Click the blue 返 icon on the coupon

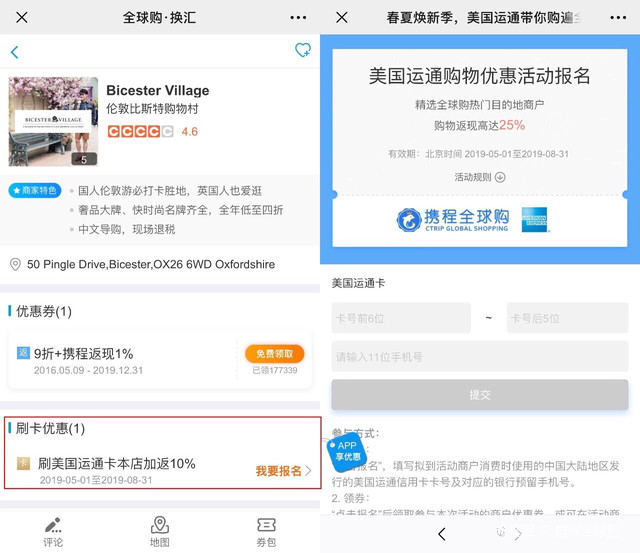23,353
